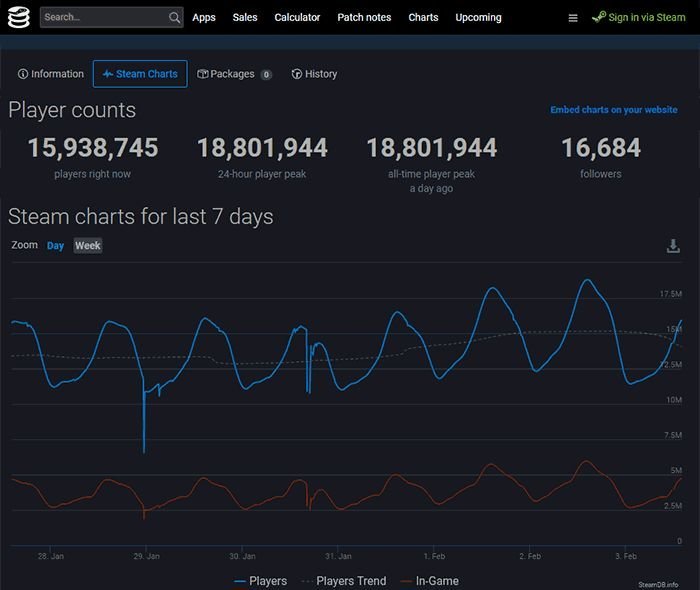Download chart data via download icon

click(x=673, y=246)
